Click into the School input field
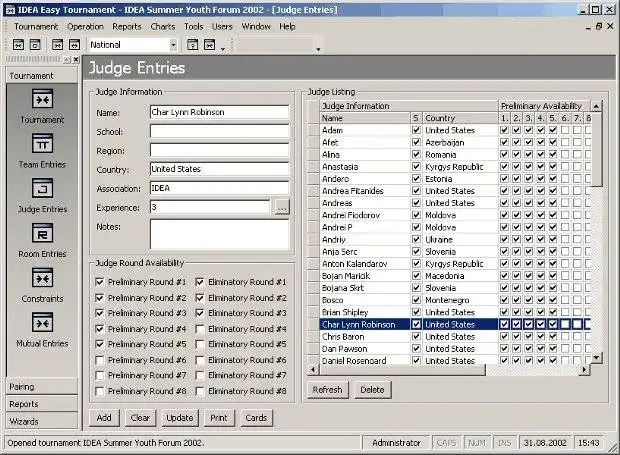The image size is (620, 455). point(219,131)
